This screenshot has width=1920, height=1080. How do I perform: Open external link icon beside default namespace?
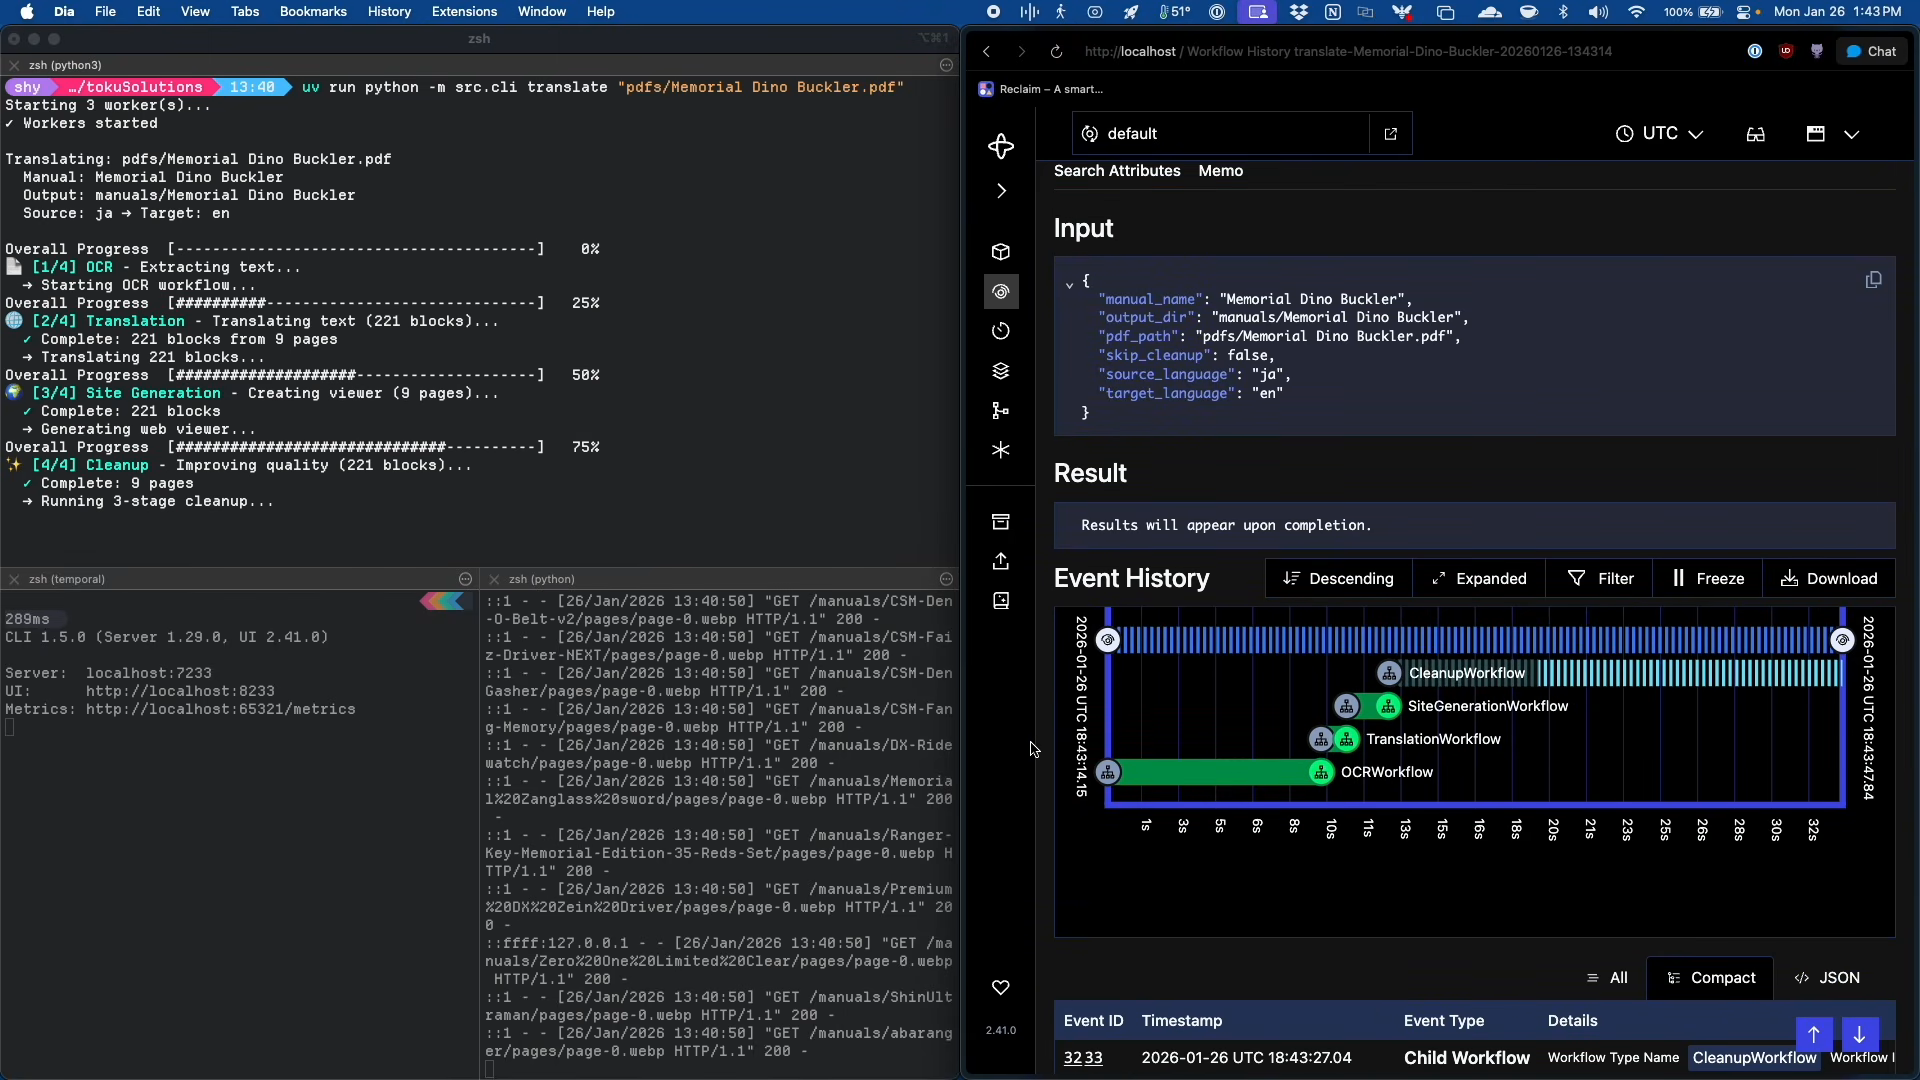[1390, 134]
